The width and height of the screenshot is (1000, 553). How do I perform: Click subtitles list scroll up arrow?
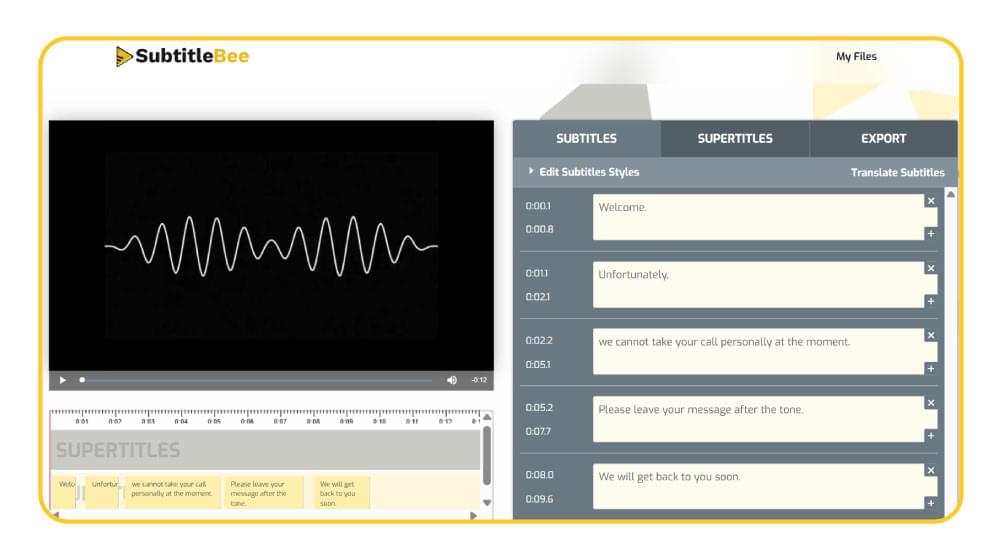point(951,194)
